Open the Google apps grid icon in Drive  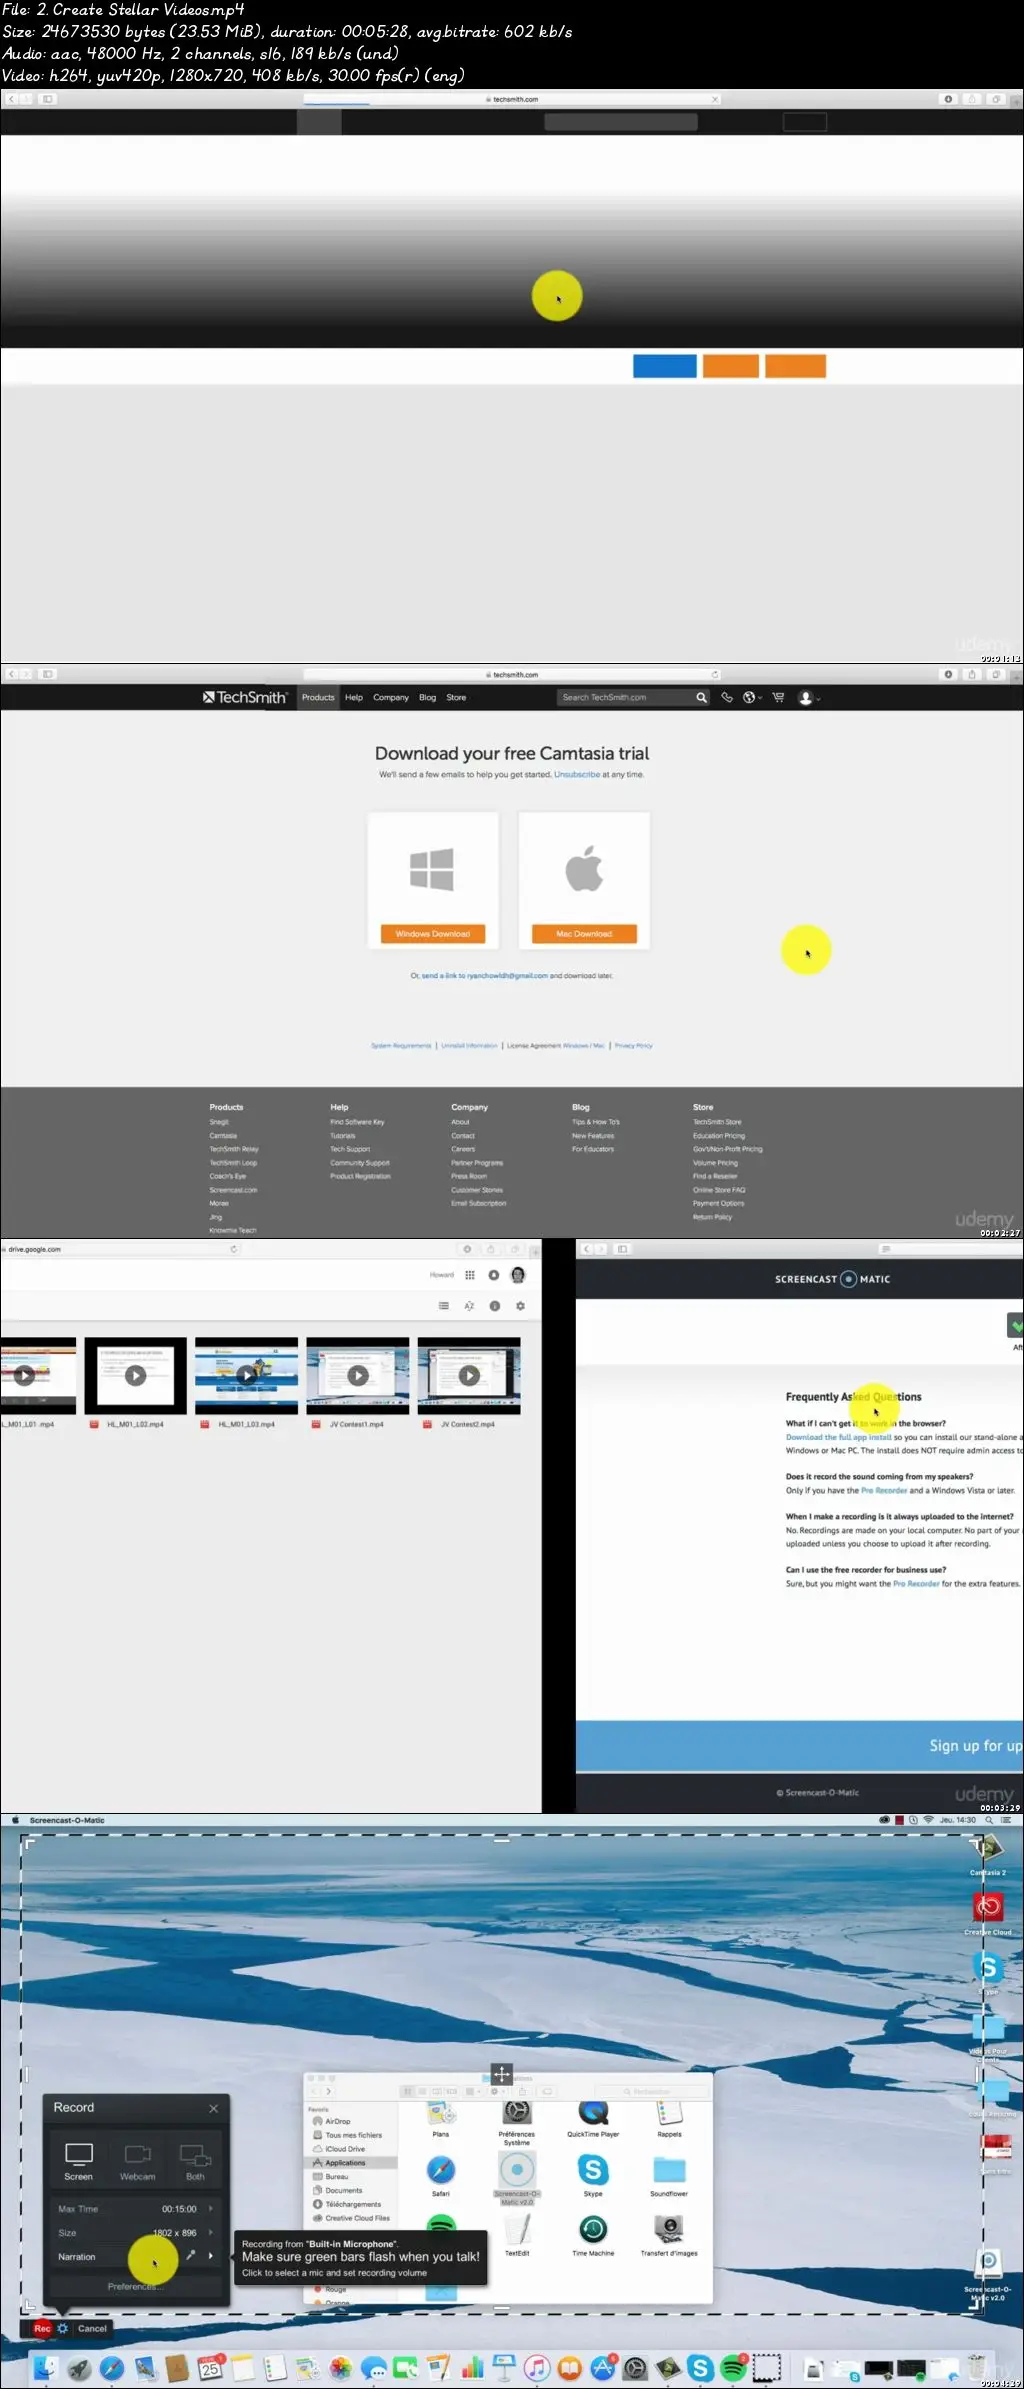point(470,1275)
